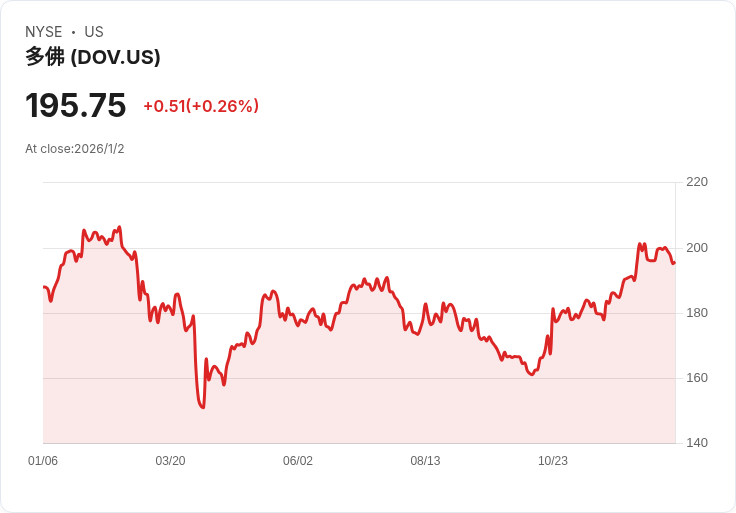The width and height of the screenshot is (736, 513).
Task: Click the 06/02 date on x-axis
Action: [x=298, y=461]
